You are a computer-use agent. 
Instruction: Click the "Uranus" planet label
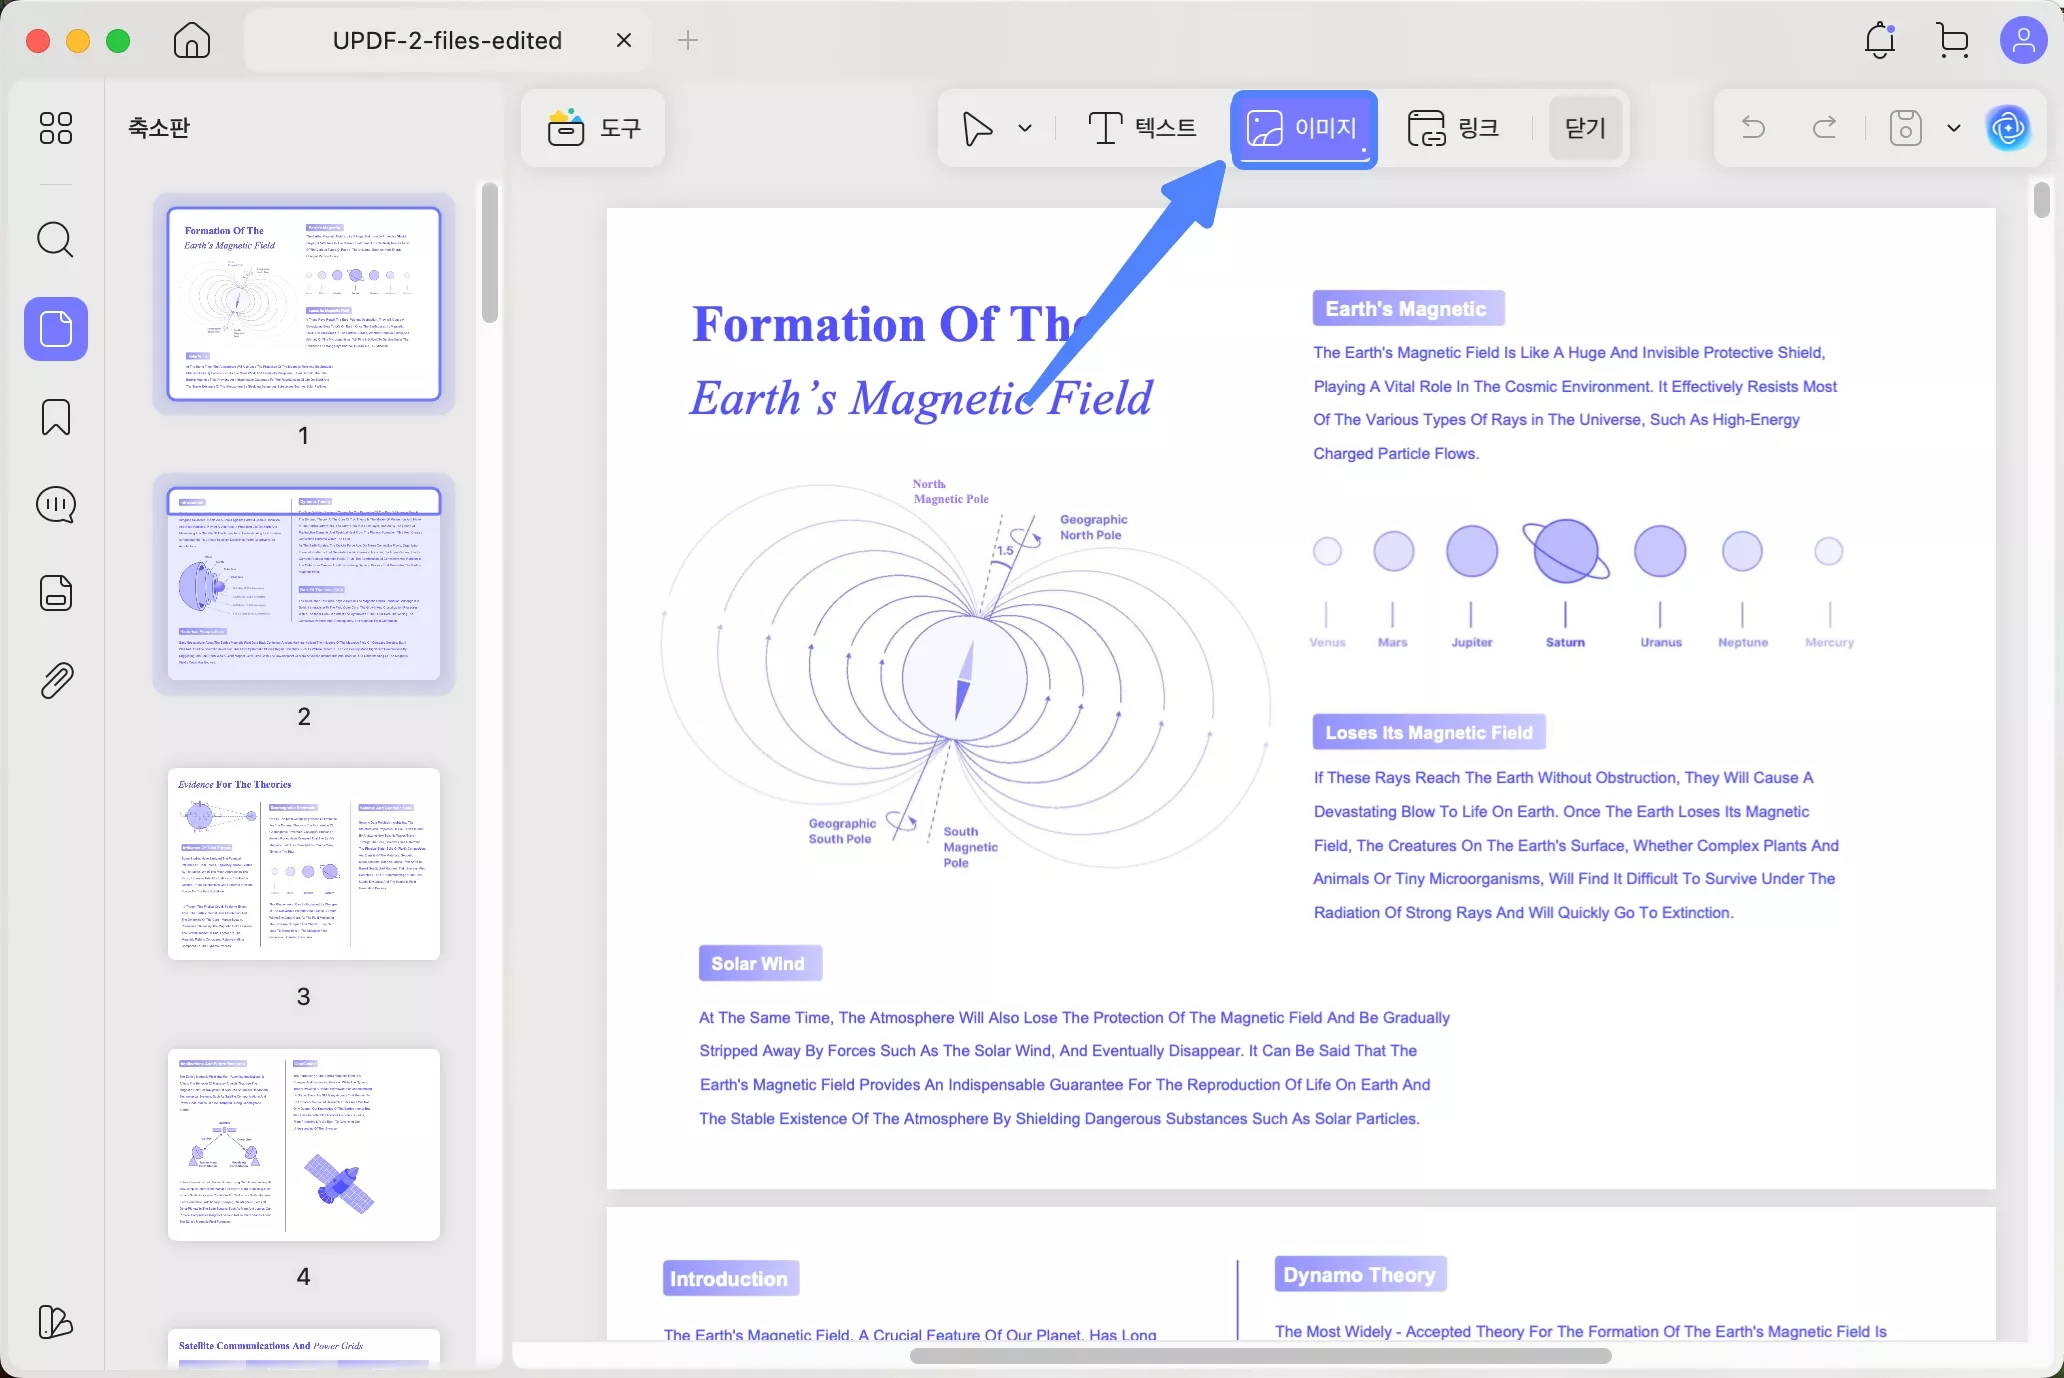pyautogui.click(x=1660, y=642)
